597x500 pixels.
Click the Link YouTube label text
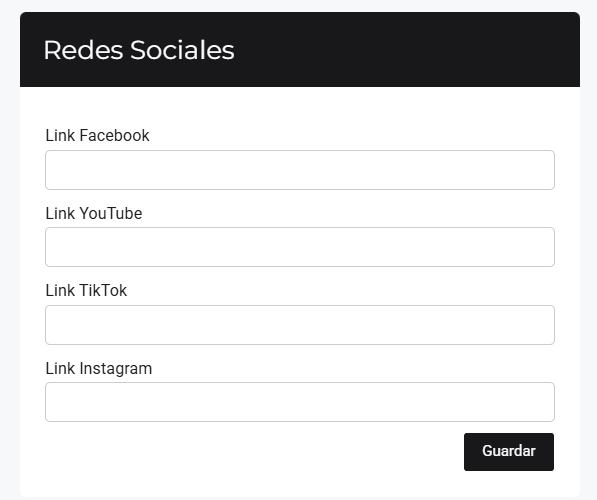[94, 213]
